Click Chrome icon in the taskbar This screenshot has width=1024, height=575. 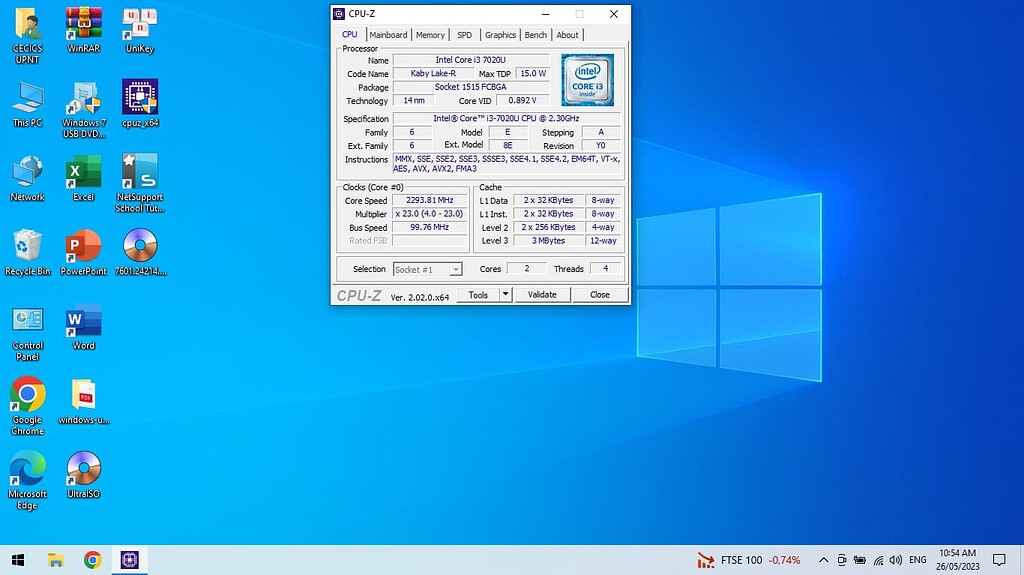92,560
